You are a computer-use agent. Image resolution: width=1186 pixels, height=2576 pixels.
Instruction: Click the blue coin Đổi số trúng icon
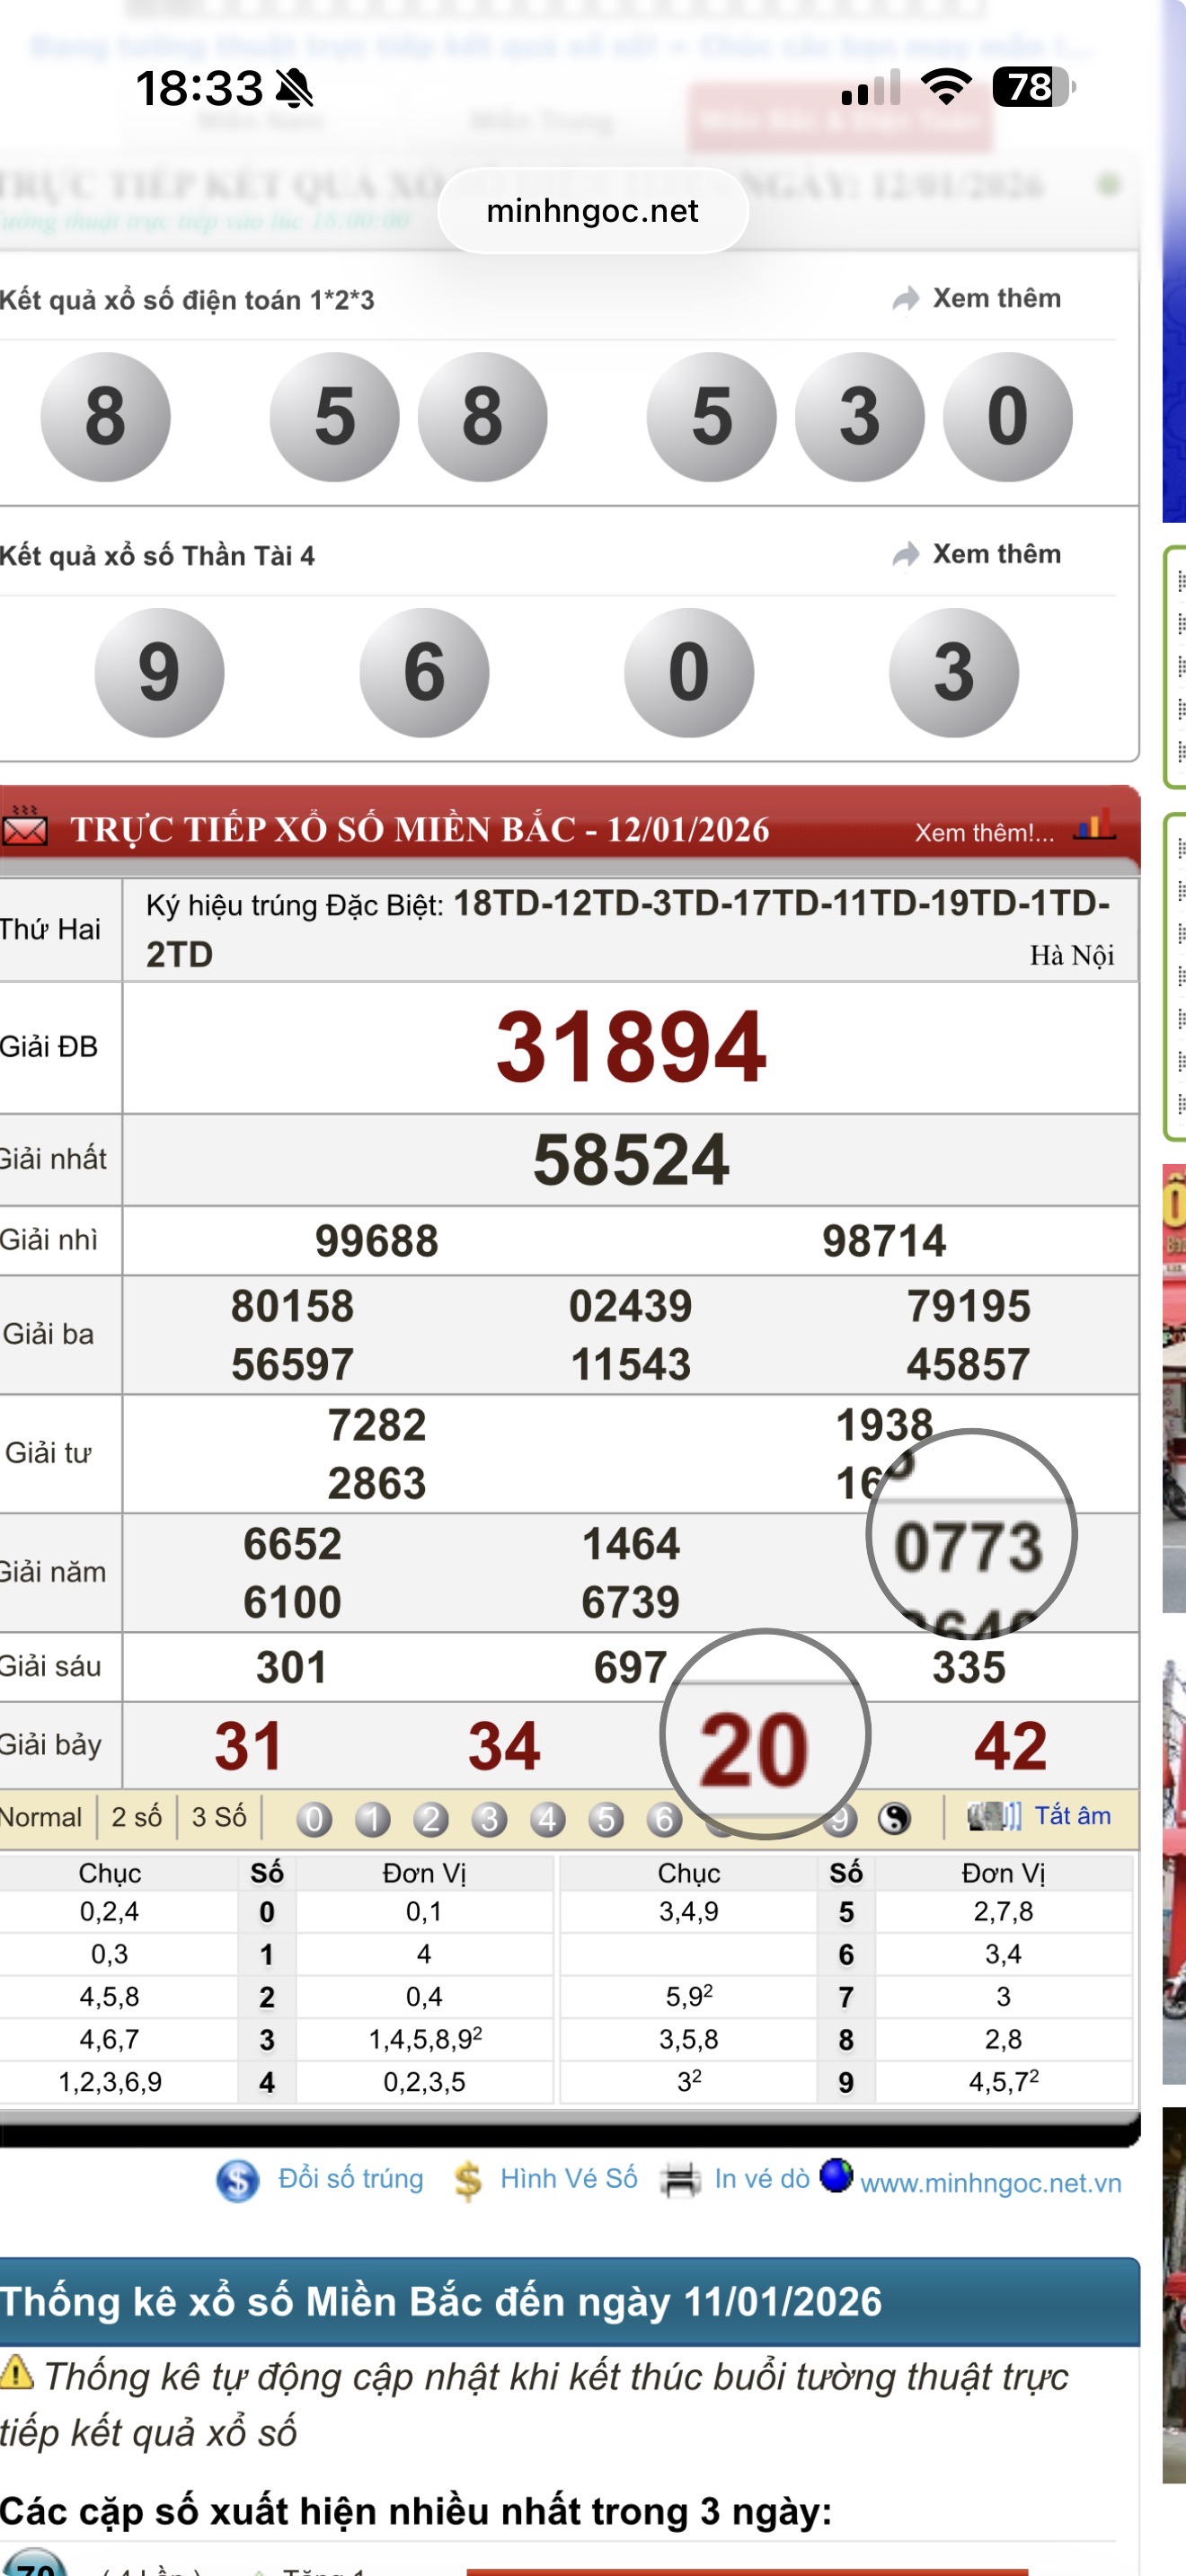(238, 2180)
